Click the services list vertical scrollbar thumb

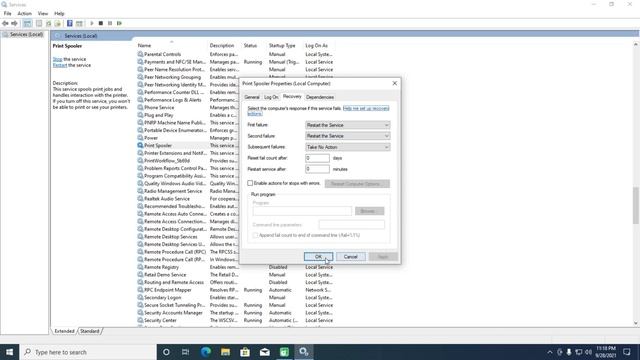pyautogui.click(x=636, y=205)
